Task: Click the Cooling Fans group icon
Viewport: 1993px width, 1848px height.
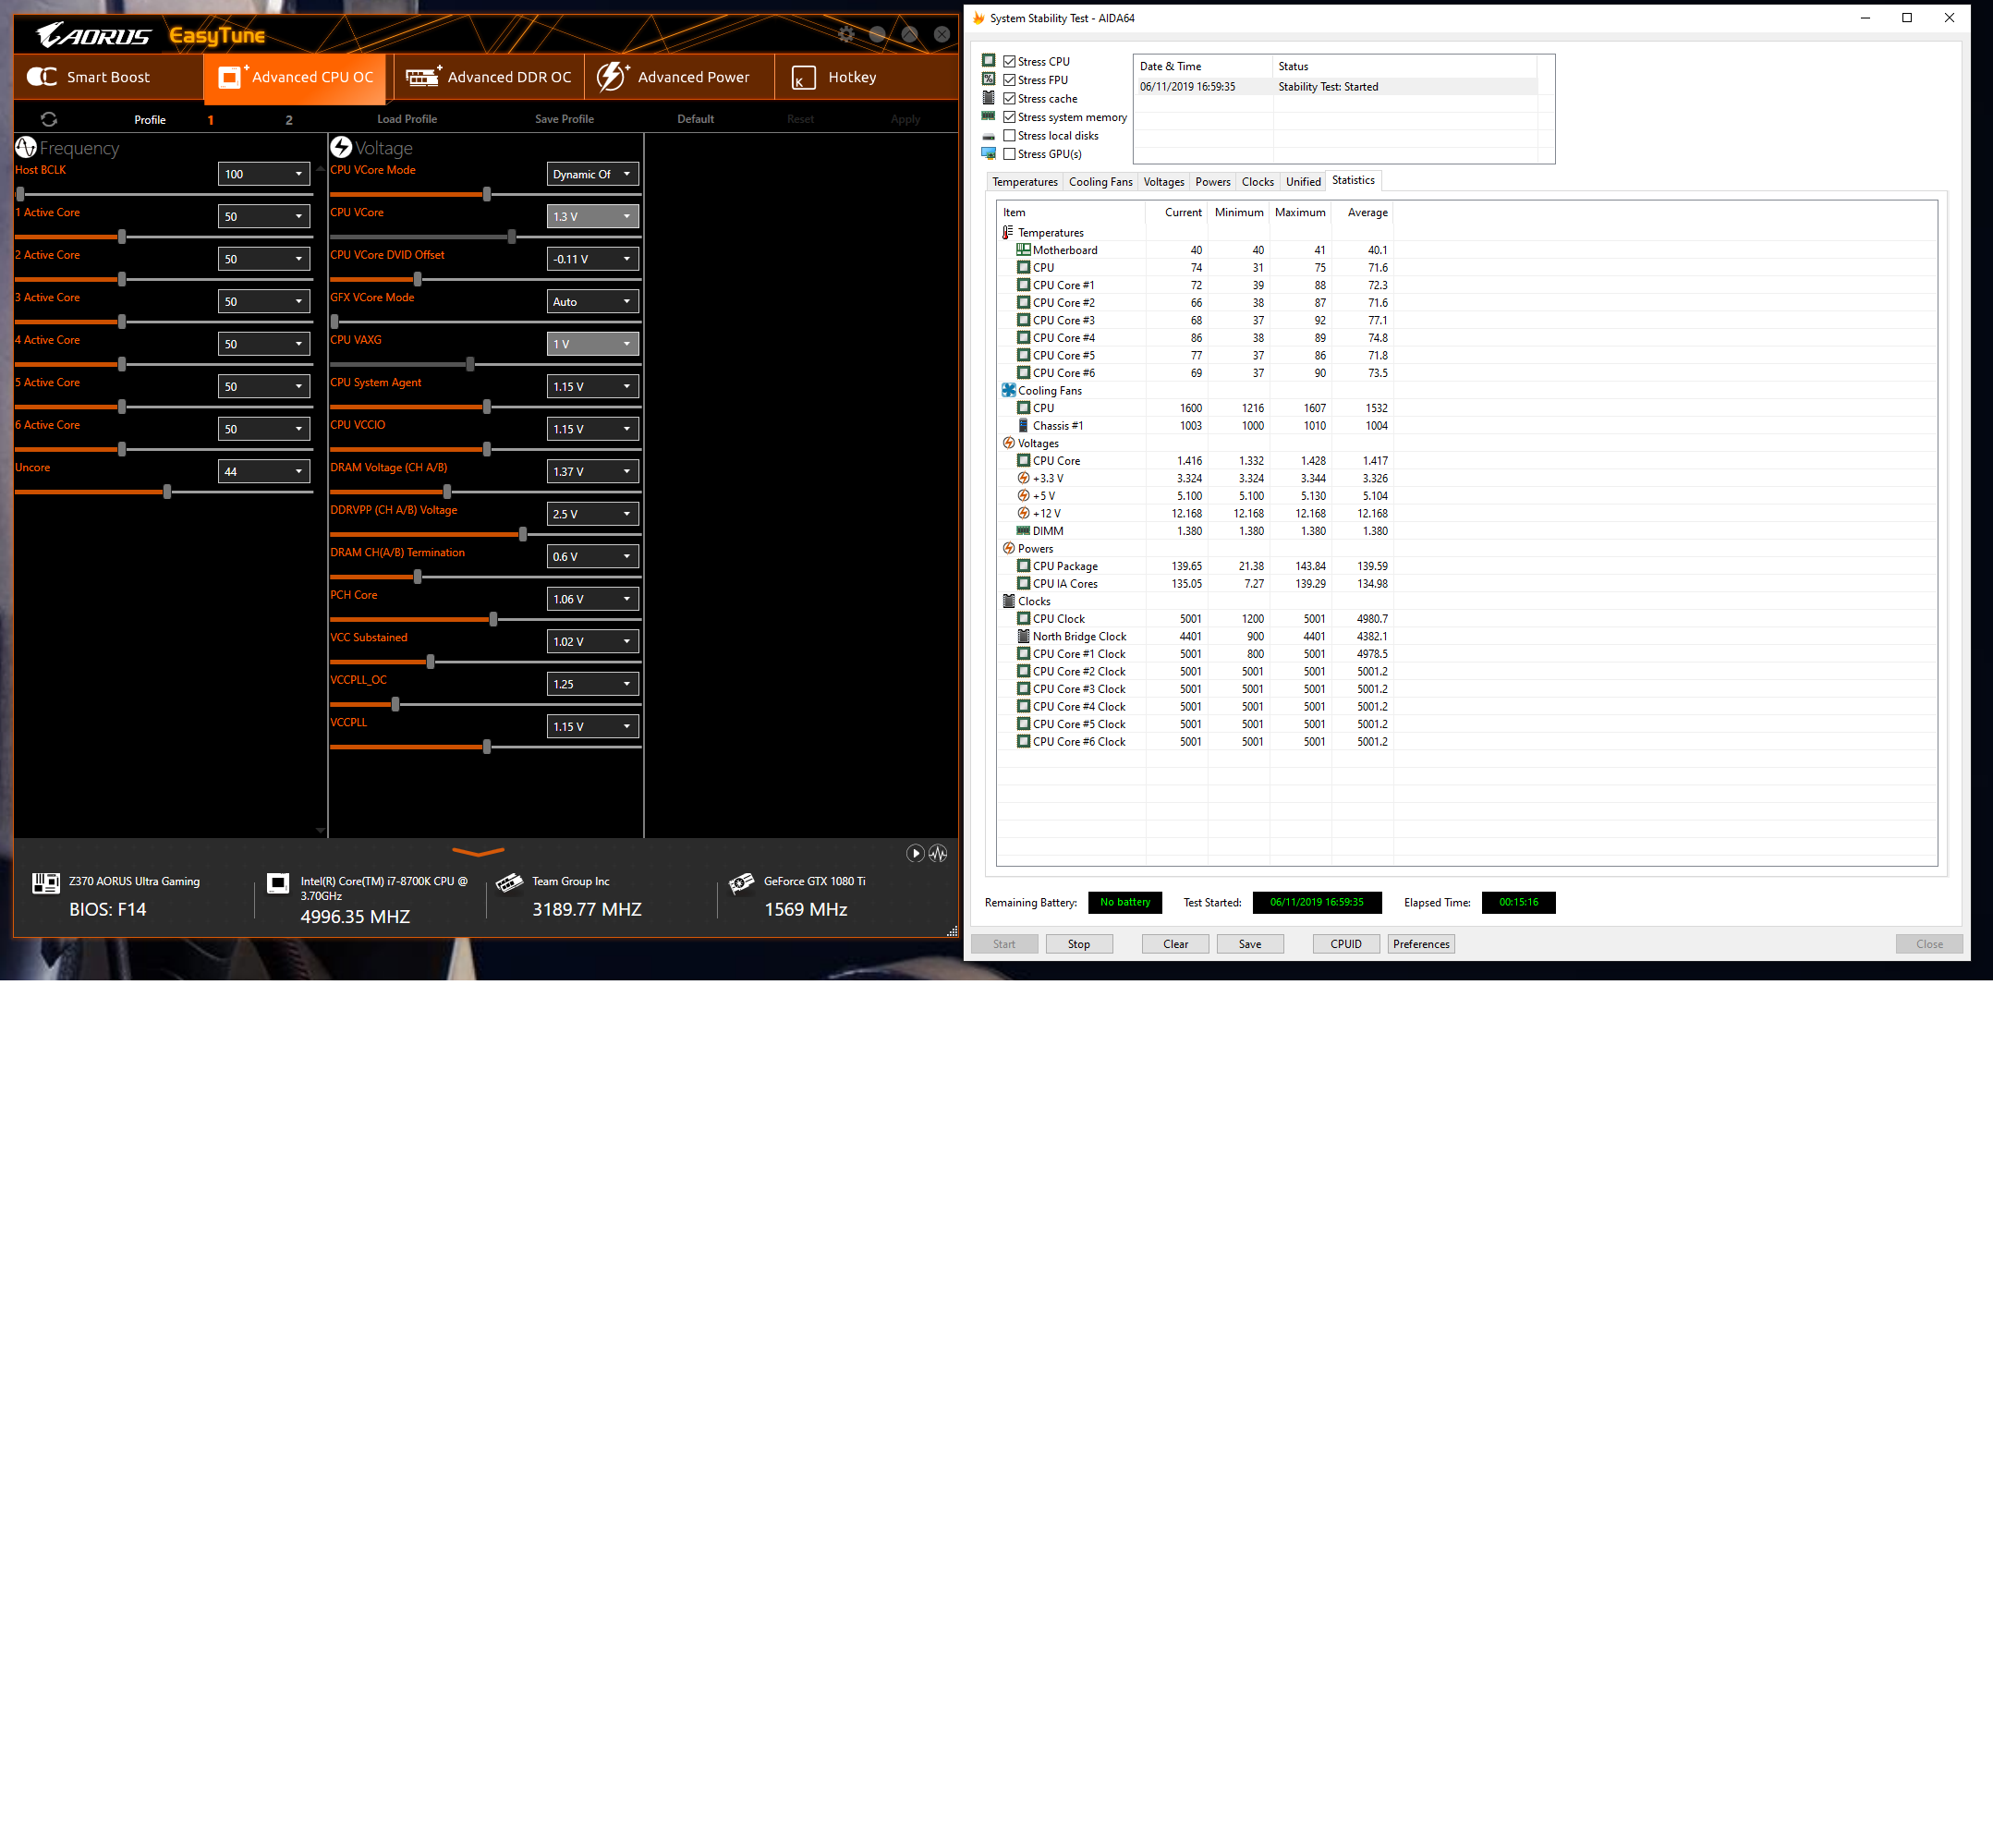Action: 1008,391
